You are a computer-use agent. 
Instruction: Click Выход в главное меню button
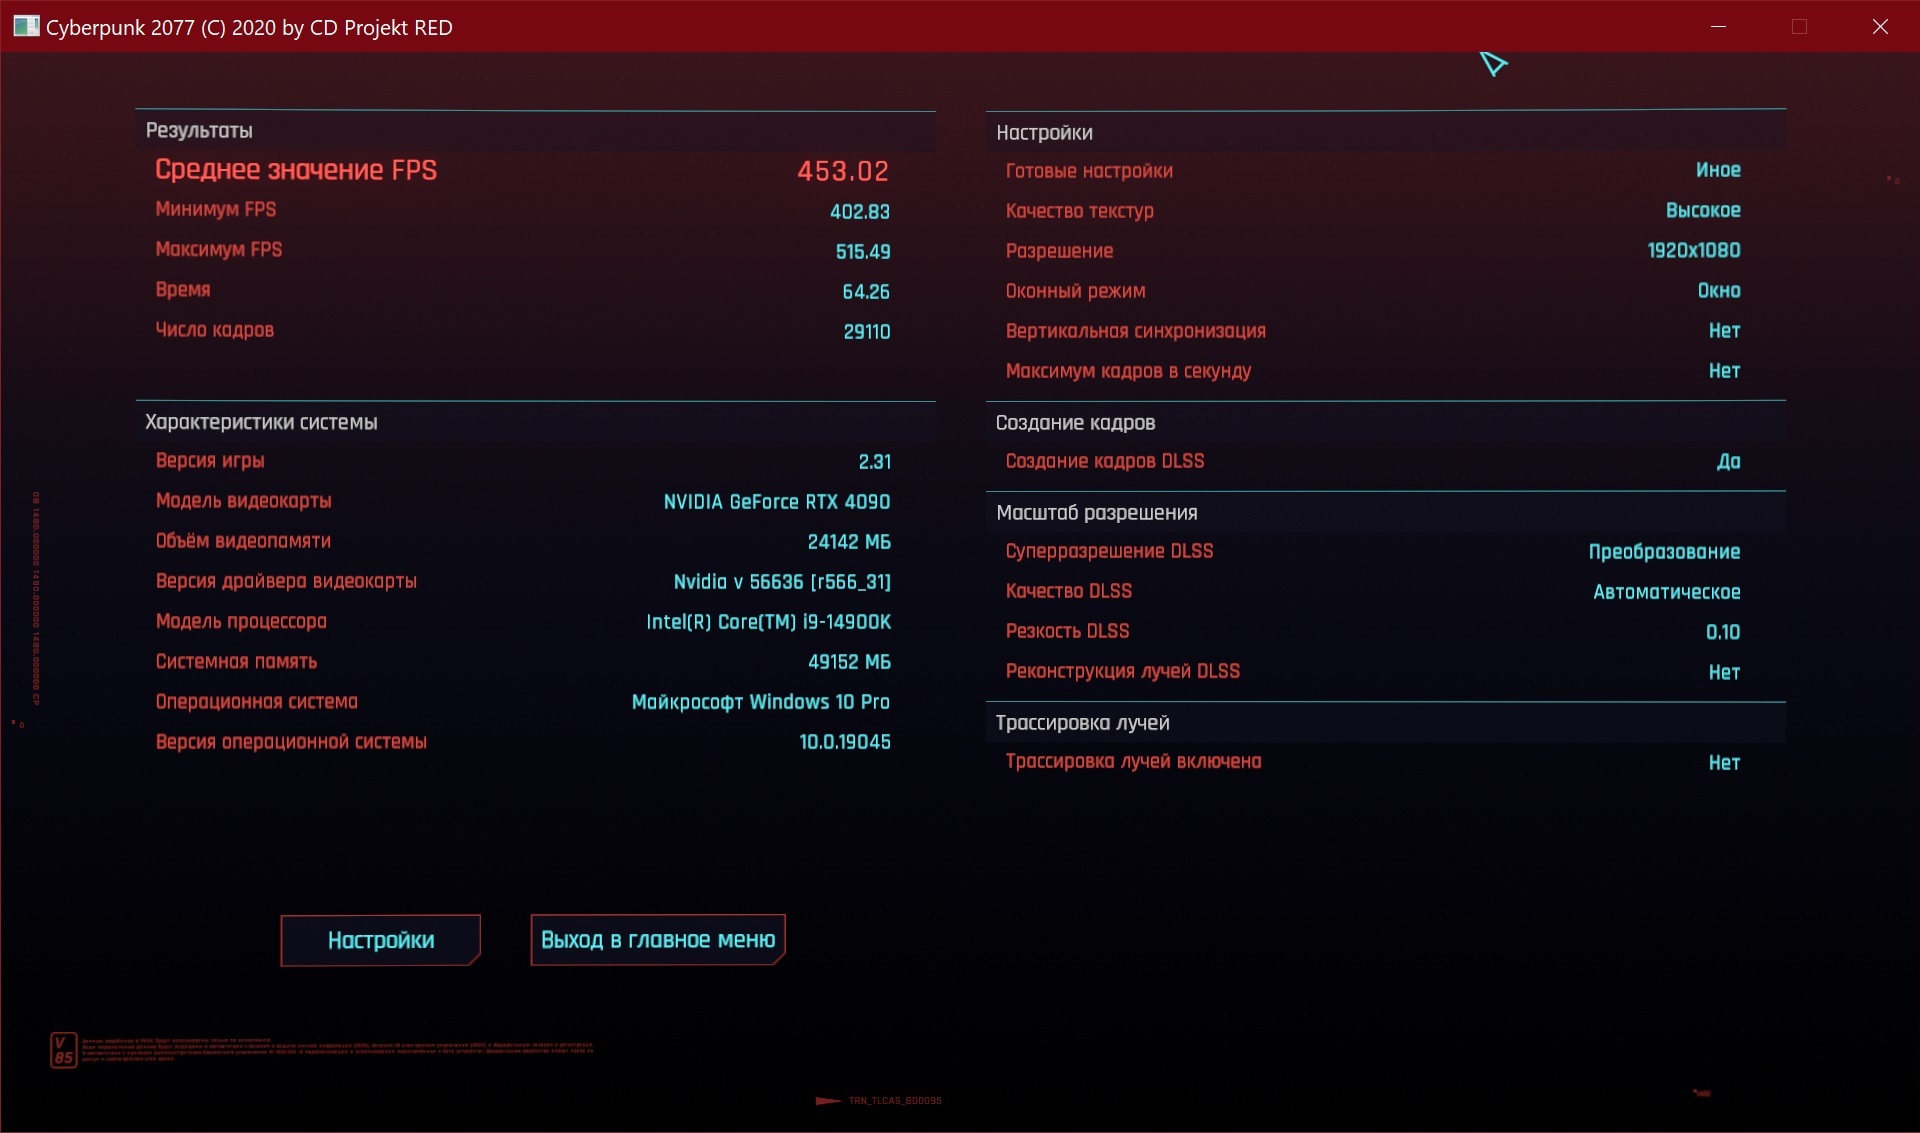click(657, 940)
